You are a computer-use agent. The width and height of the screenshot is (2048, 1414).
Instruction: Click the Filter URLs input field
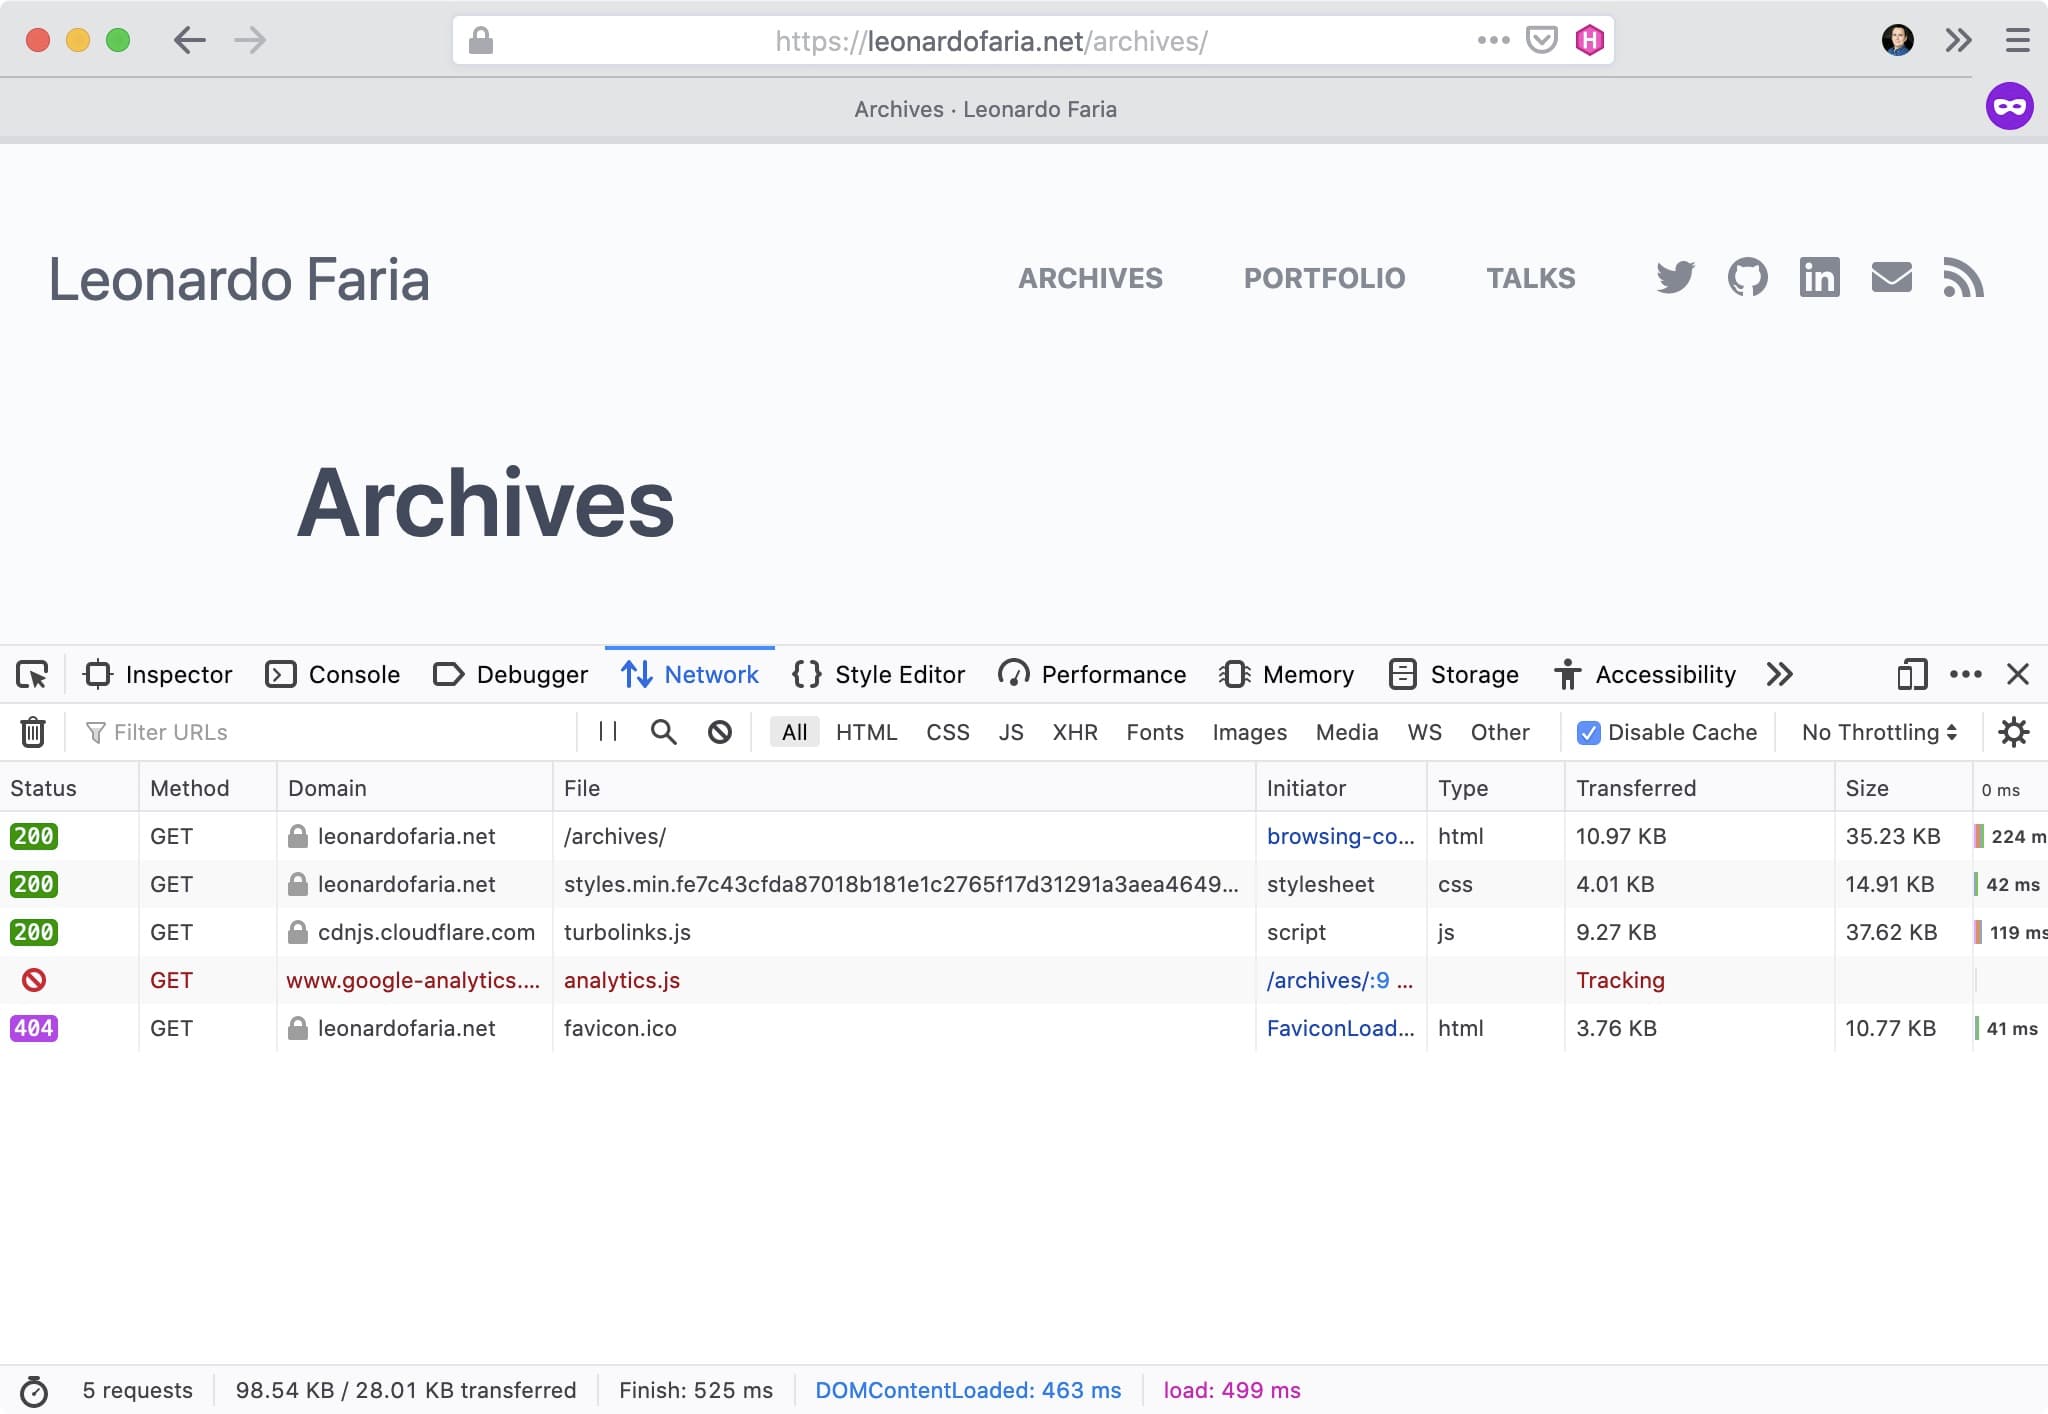[x=325, y=732]
